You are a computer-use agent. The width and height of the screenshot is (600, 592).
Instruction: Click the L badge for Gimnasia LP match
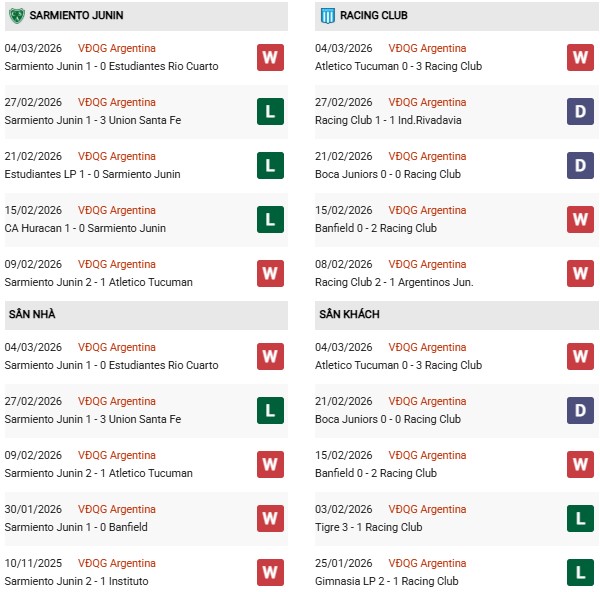pyautogui.click(x=580, y=572)
